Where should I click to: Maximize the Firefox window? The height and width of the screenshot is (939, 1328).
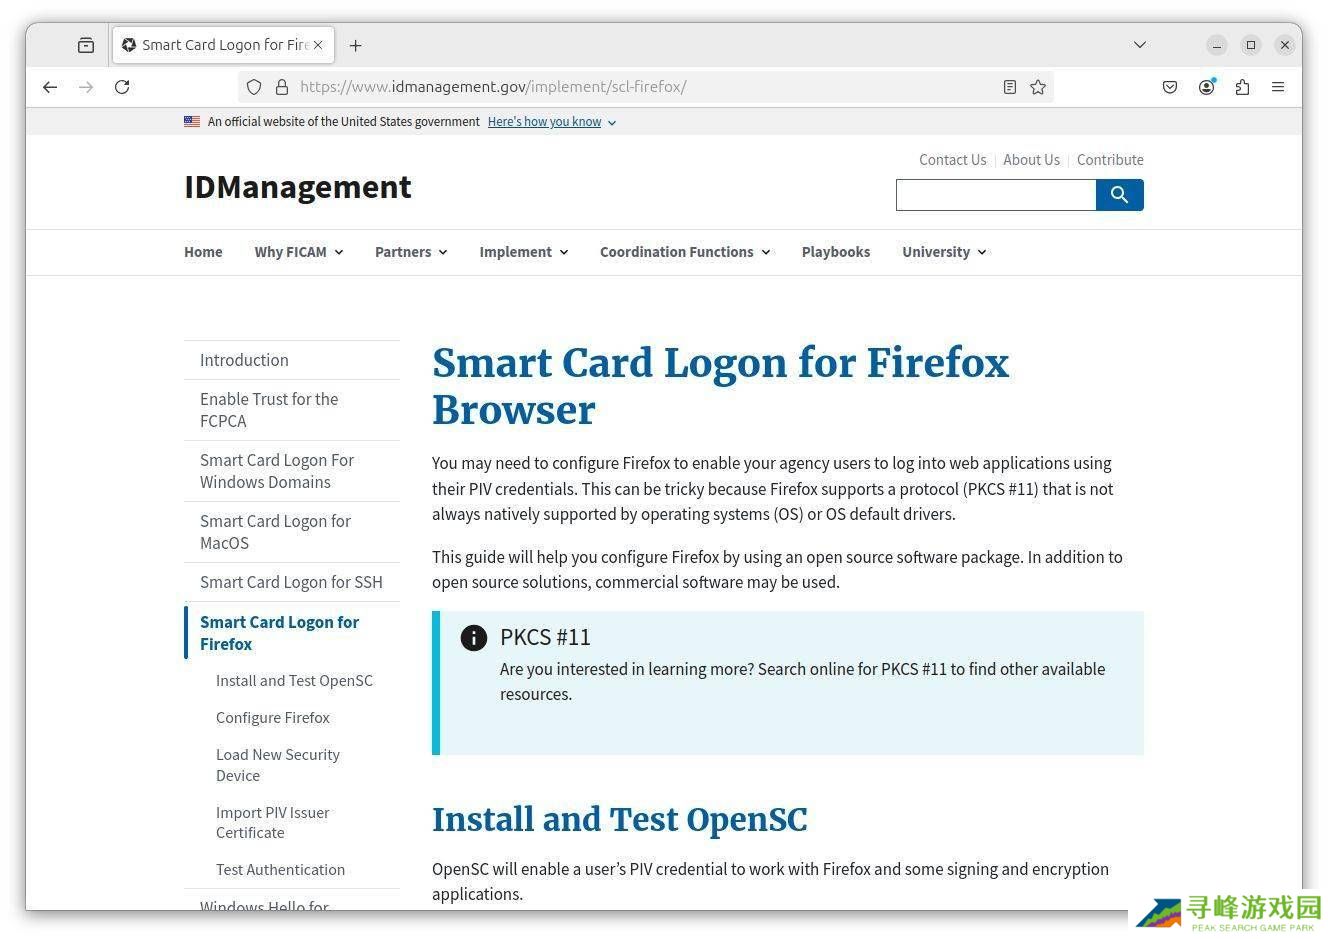pos(1251,45)
